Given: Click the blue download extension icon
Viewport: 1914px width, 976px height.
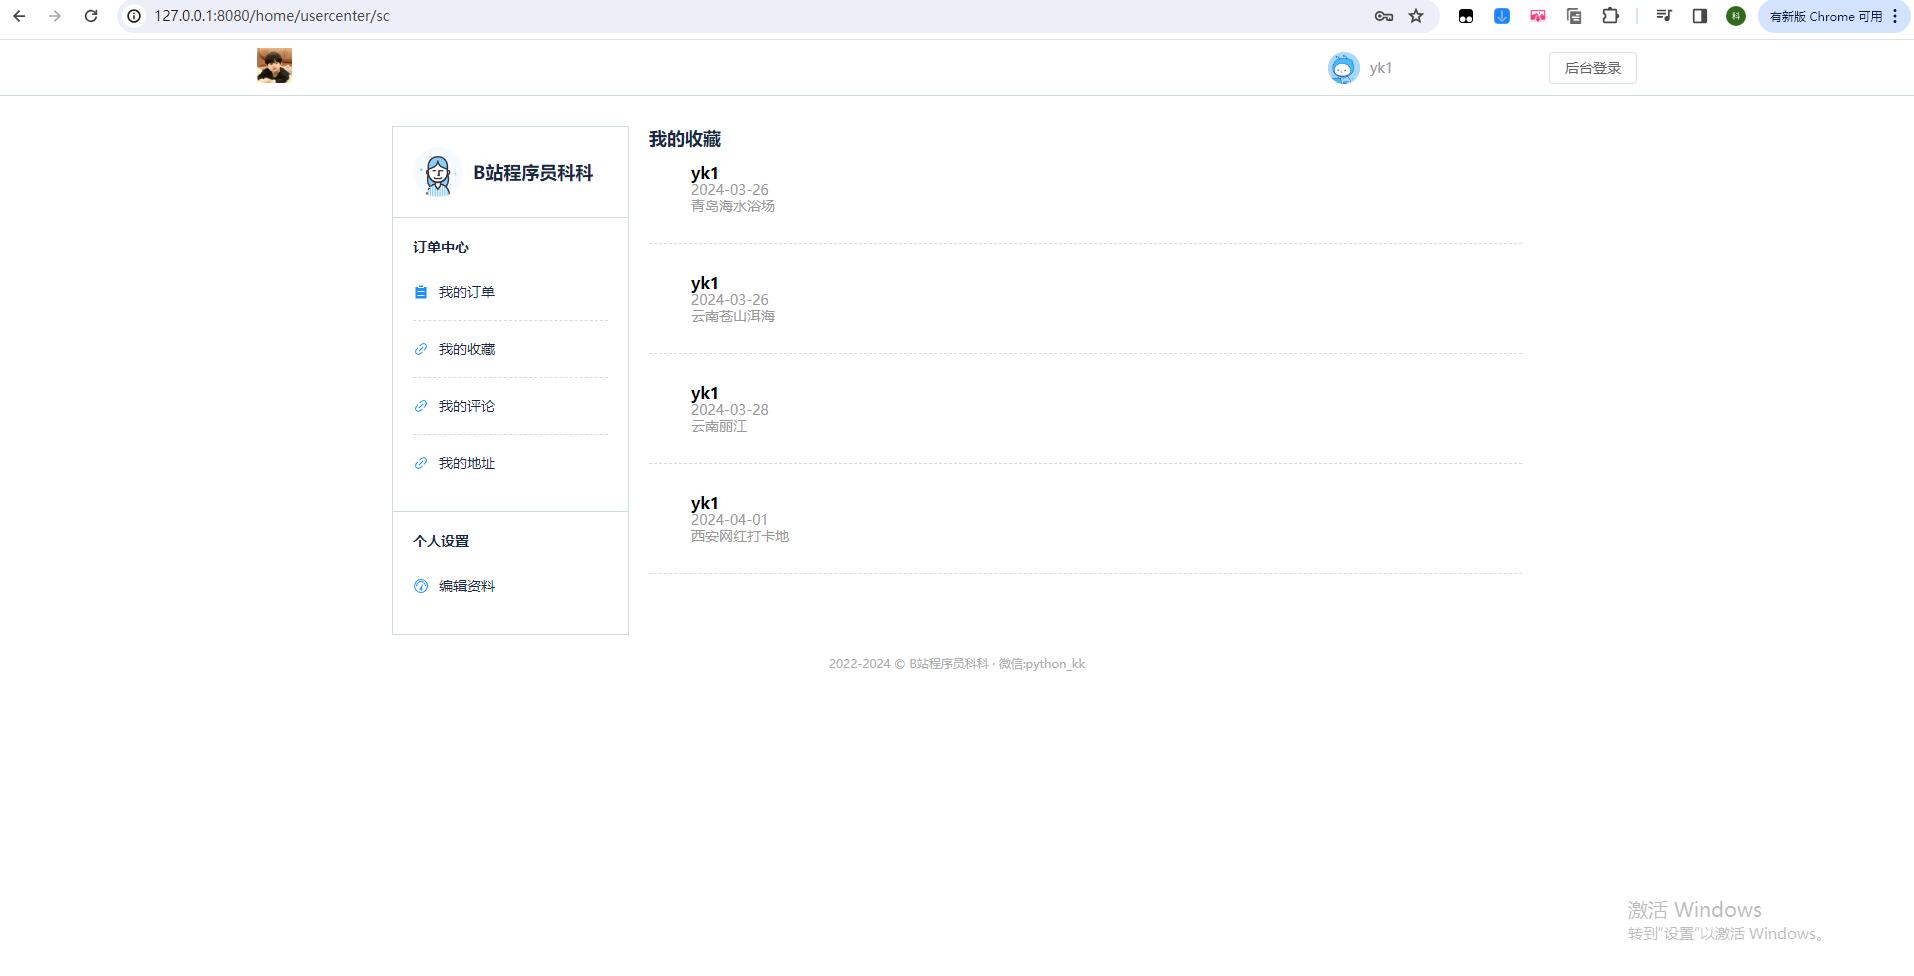Looking at the screenshot, I should tap(1502, 16).
